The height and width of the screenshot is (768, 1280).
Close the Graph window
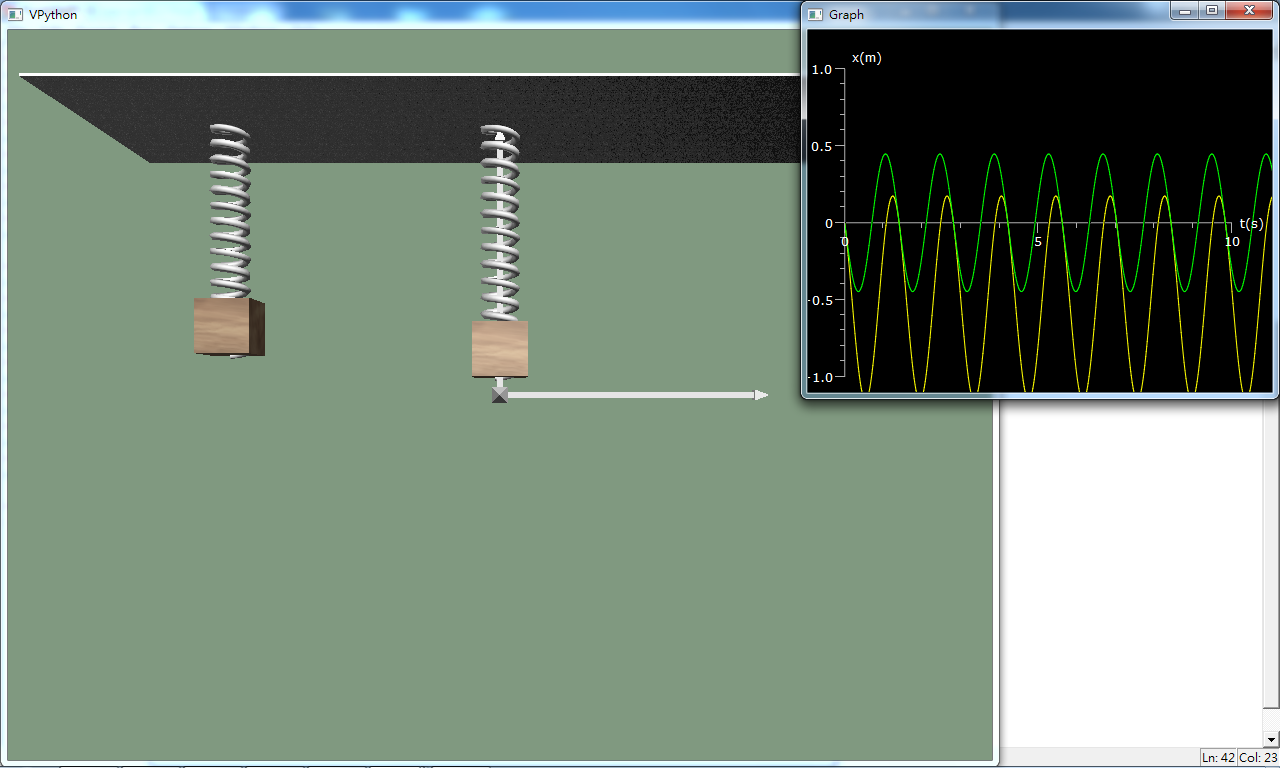[1249, 10]
